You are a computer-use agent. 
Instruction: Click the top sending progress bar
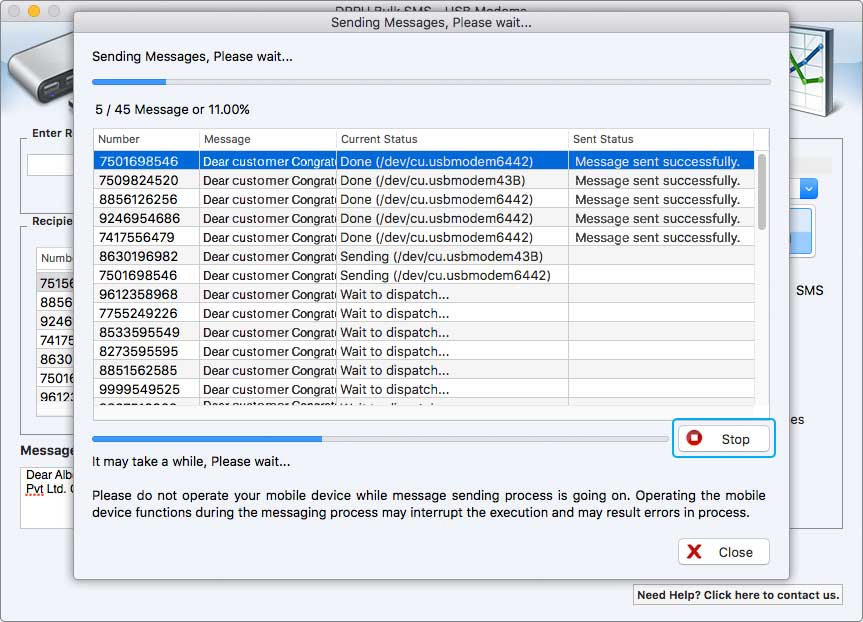tap(431, 82)
